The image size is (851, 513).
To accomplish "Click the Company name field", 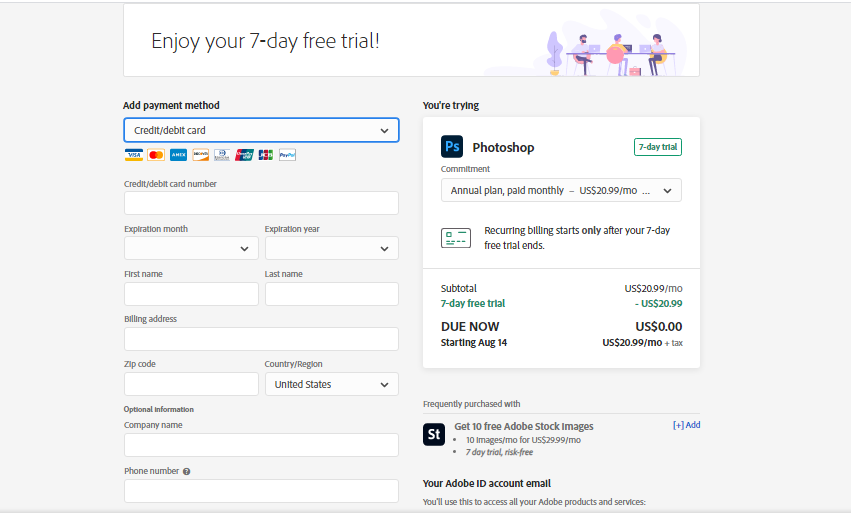I will point(262,445).
